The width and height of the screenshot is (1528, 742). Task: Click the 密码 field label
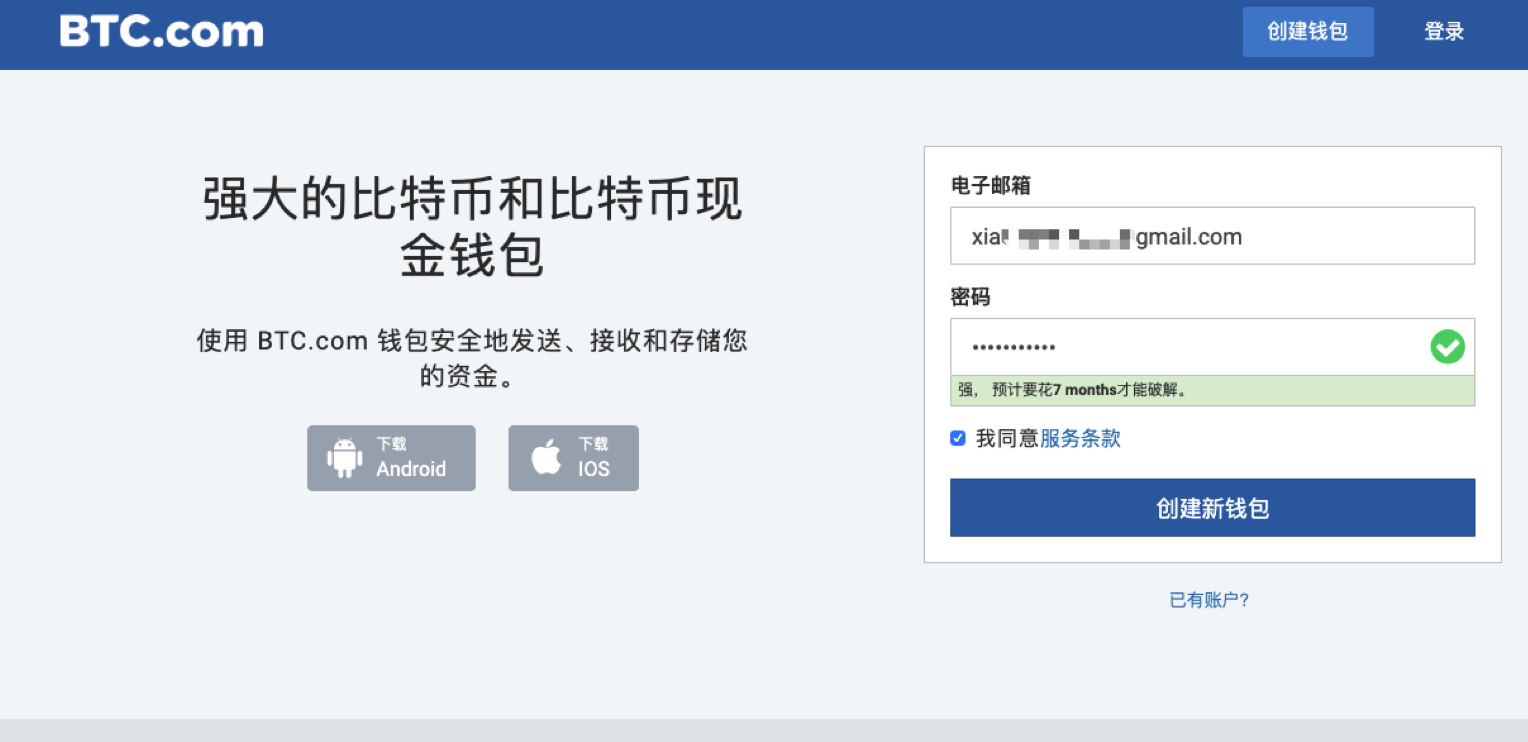[969, 297]
